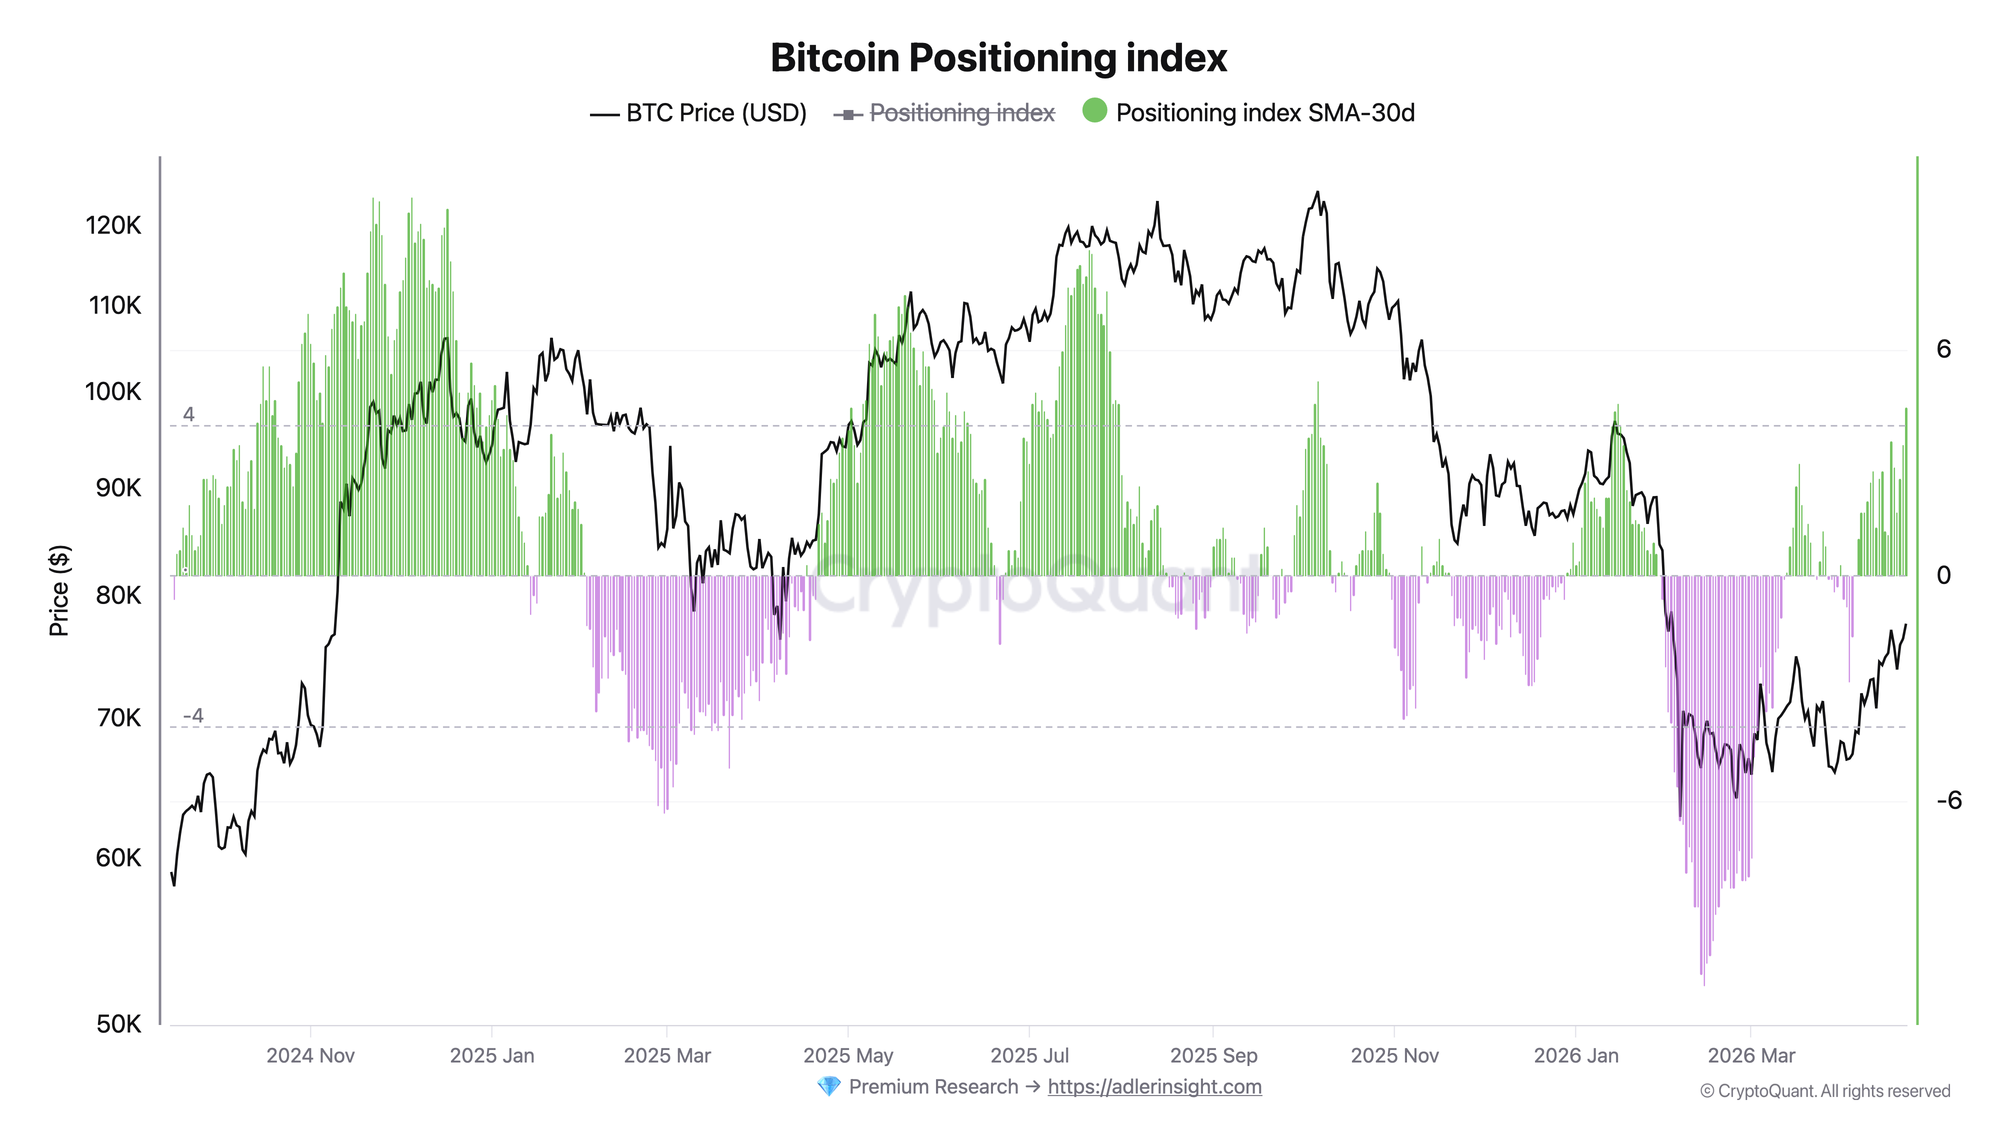Click the diamond Premium Research icon
Viewport: 2000px width, 1125px height.
coord(829,1087)
